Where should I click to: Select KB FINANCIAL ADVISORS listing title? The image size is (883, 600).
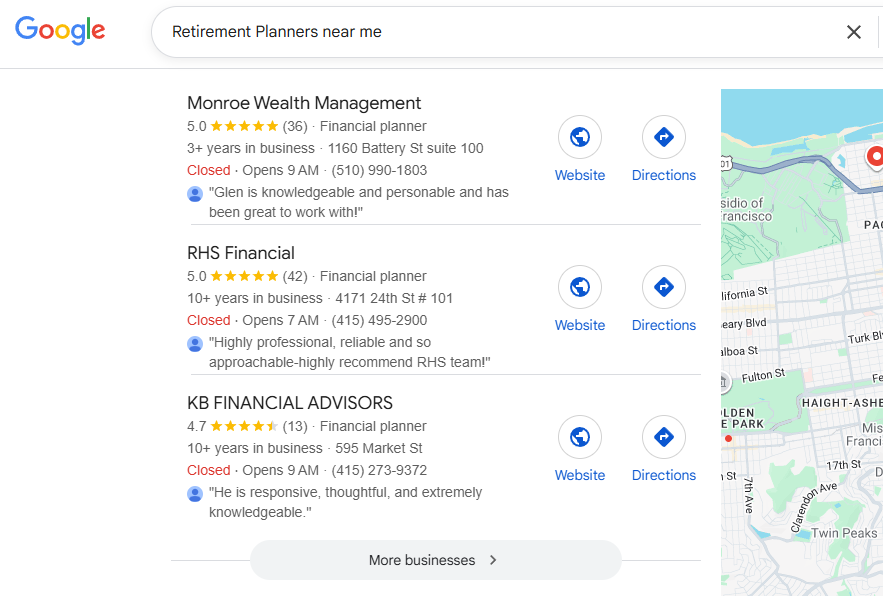[290, 403]
